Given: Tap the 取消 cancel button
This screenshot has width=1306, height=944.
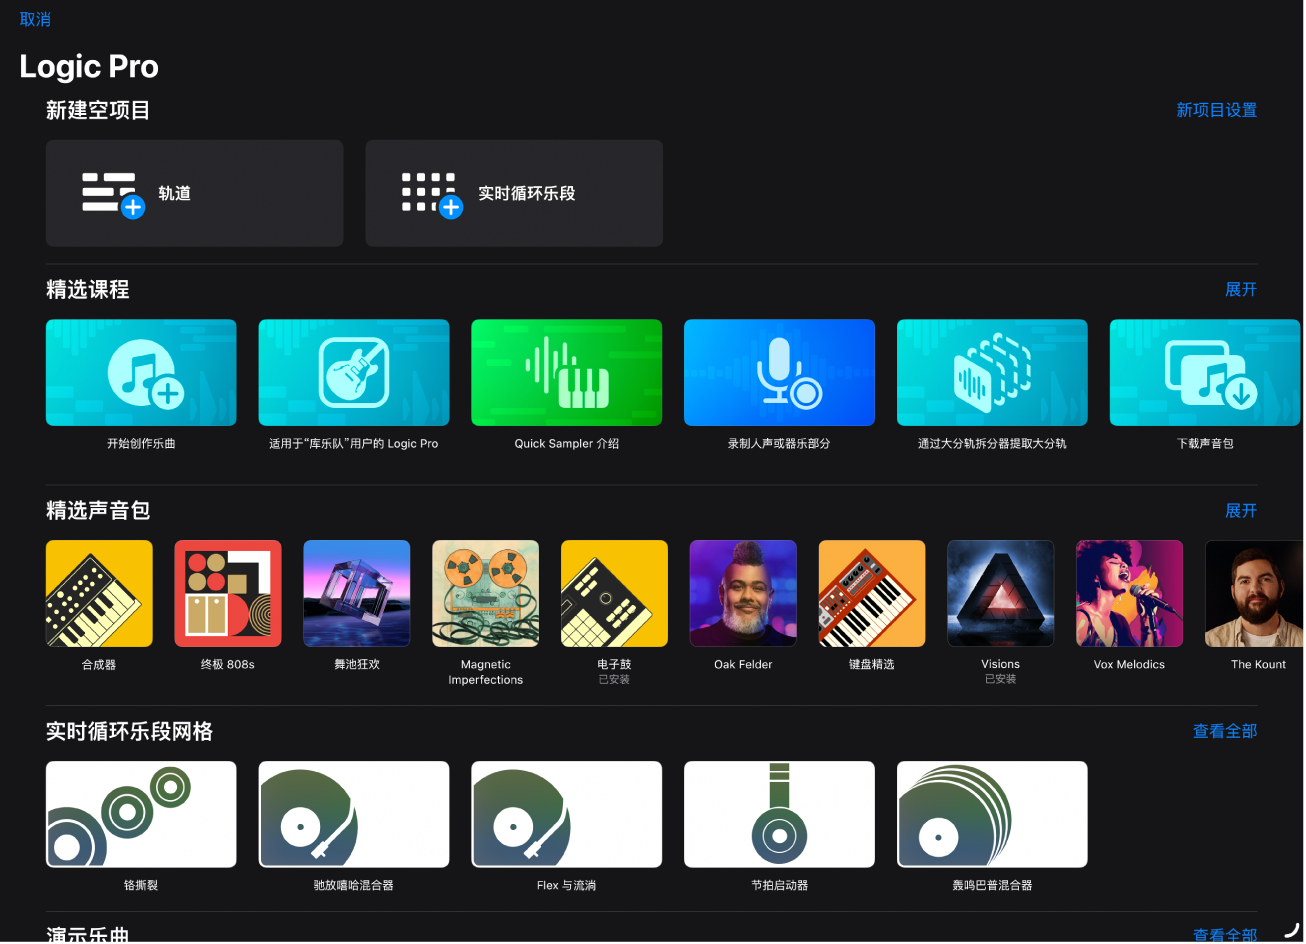Looking at the screenshot, I should pos(35,19).
